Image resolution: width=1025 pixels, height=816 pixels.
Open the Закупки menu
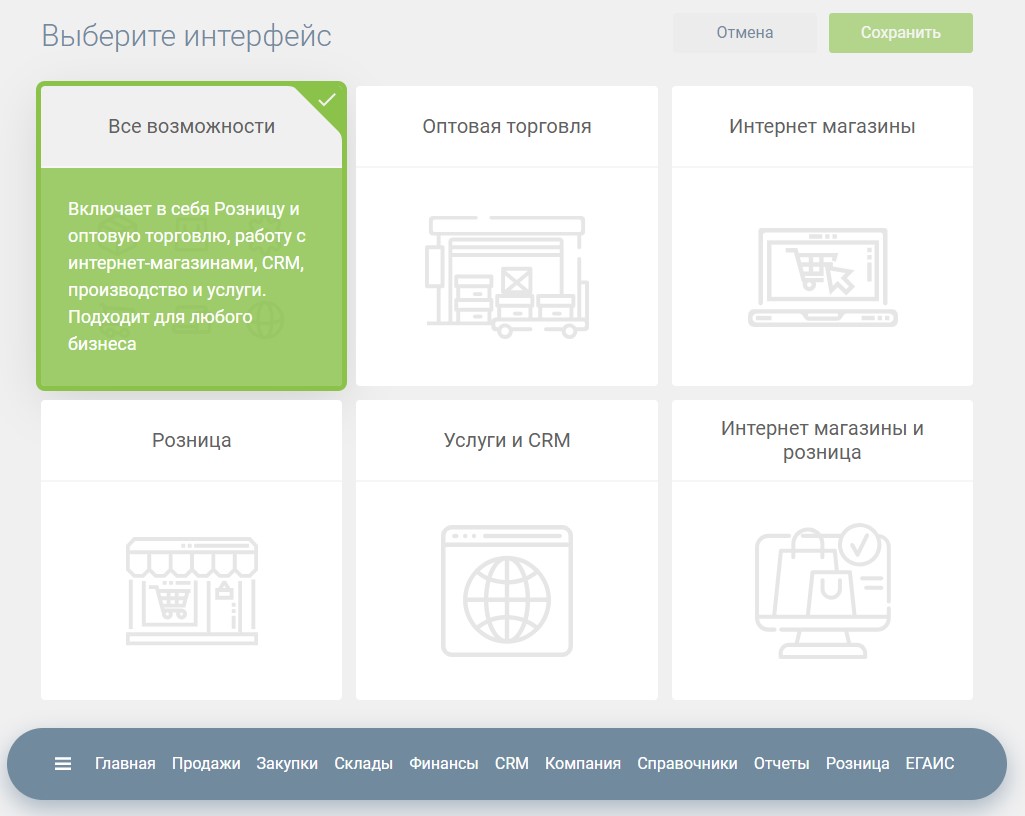[287, 763]
